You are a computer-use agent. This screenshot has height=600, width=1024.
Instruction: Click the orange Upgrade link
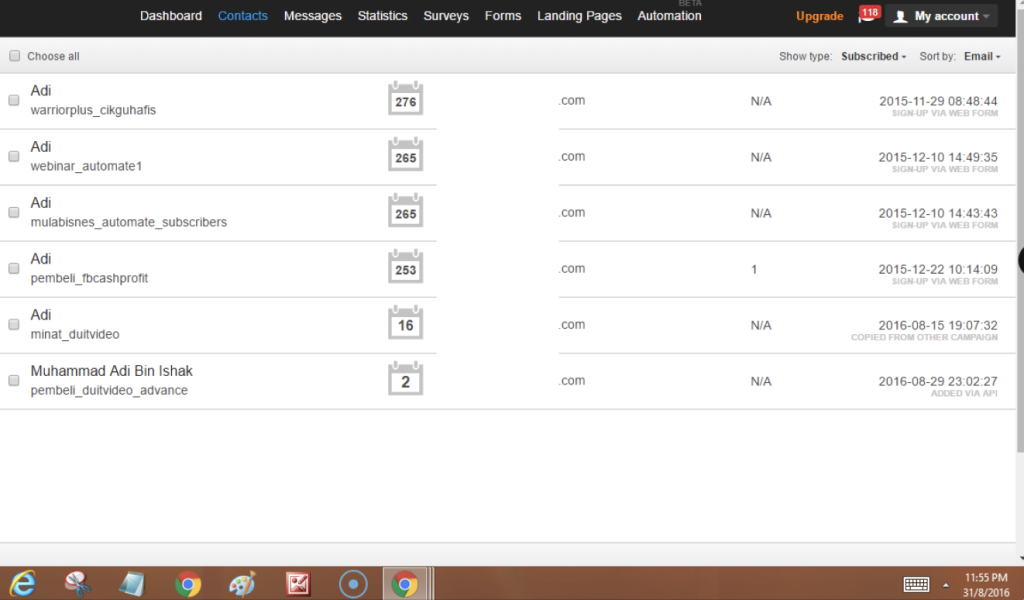pos(819,16)
